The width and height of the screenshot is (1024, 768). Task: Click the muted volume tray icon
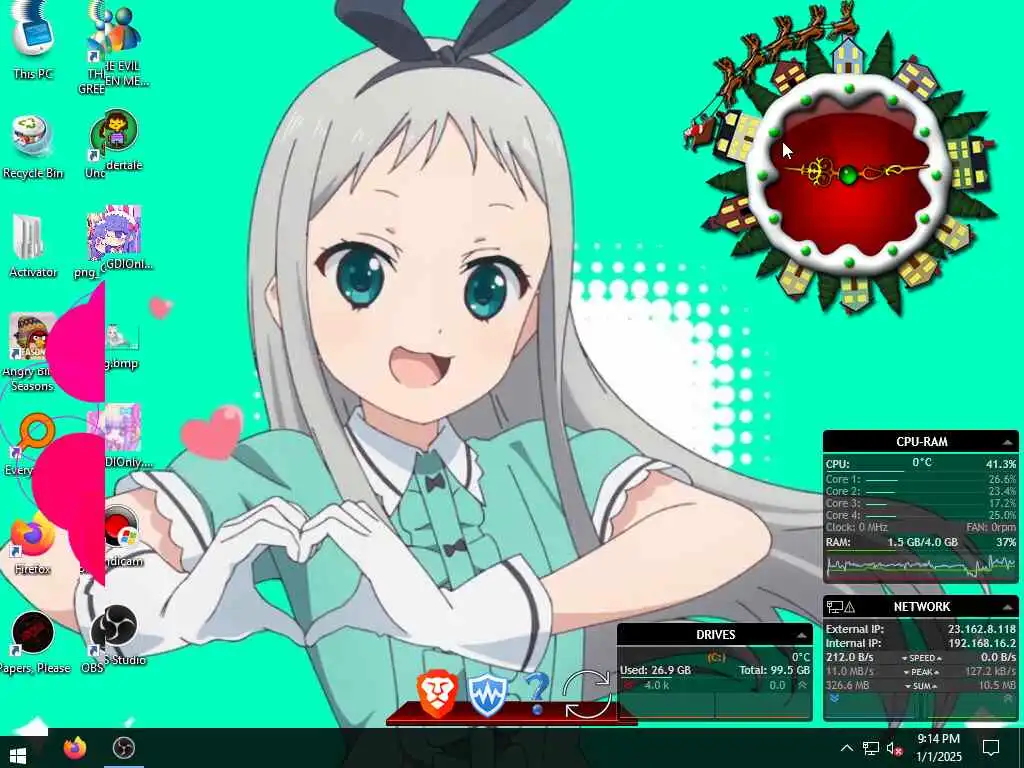click(894, 748)
